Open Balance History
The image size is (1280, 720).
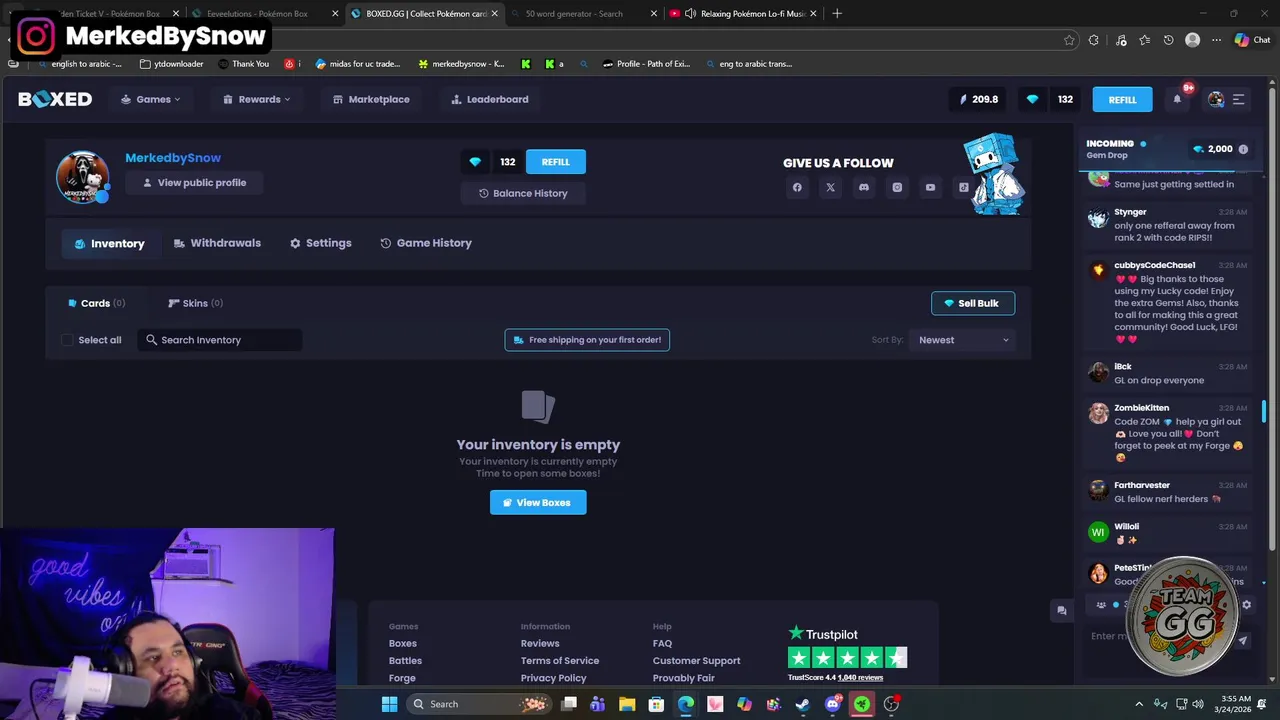(523, 193)
